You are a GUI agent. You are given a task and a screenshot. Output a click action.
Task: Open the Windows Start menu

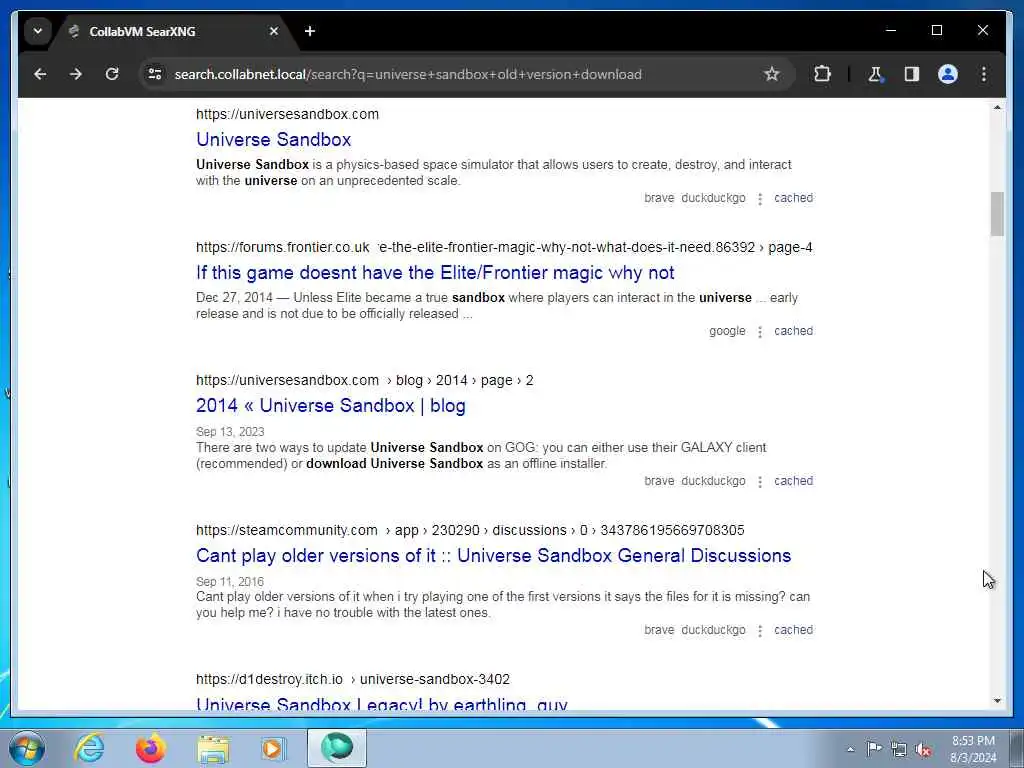[27, 748]
